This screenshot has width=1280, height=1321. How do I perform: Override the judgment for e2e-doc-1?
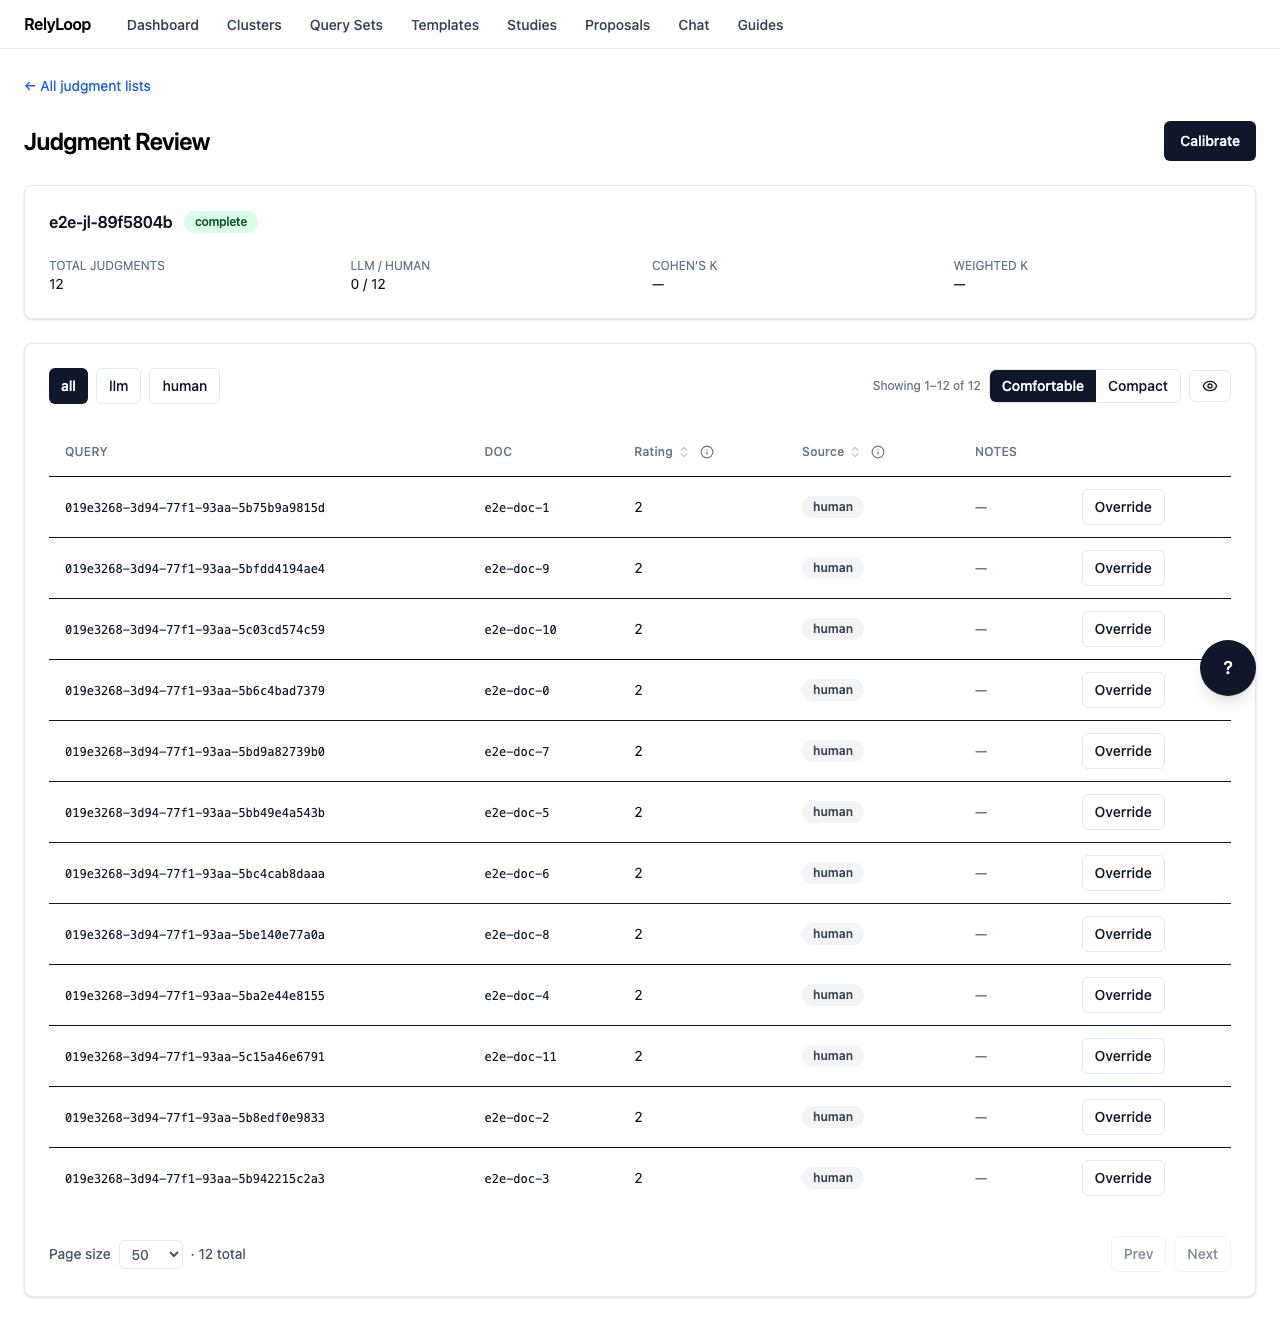[1123, 507]
